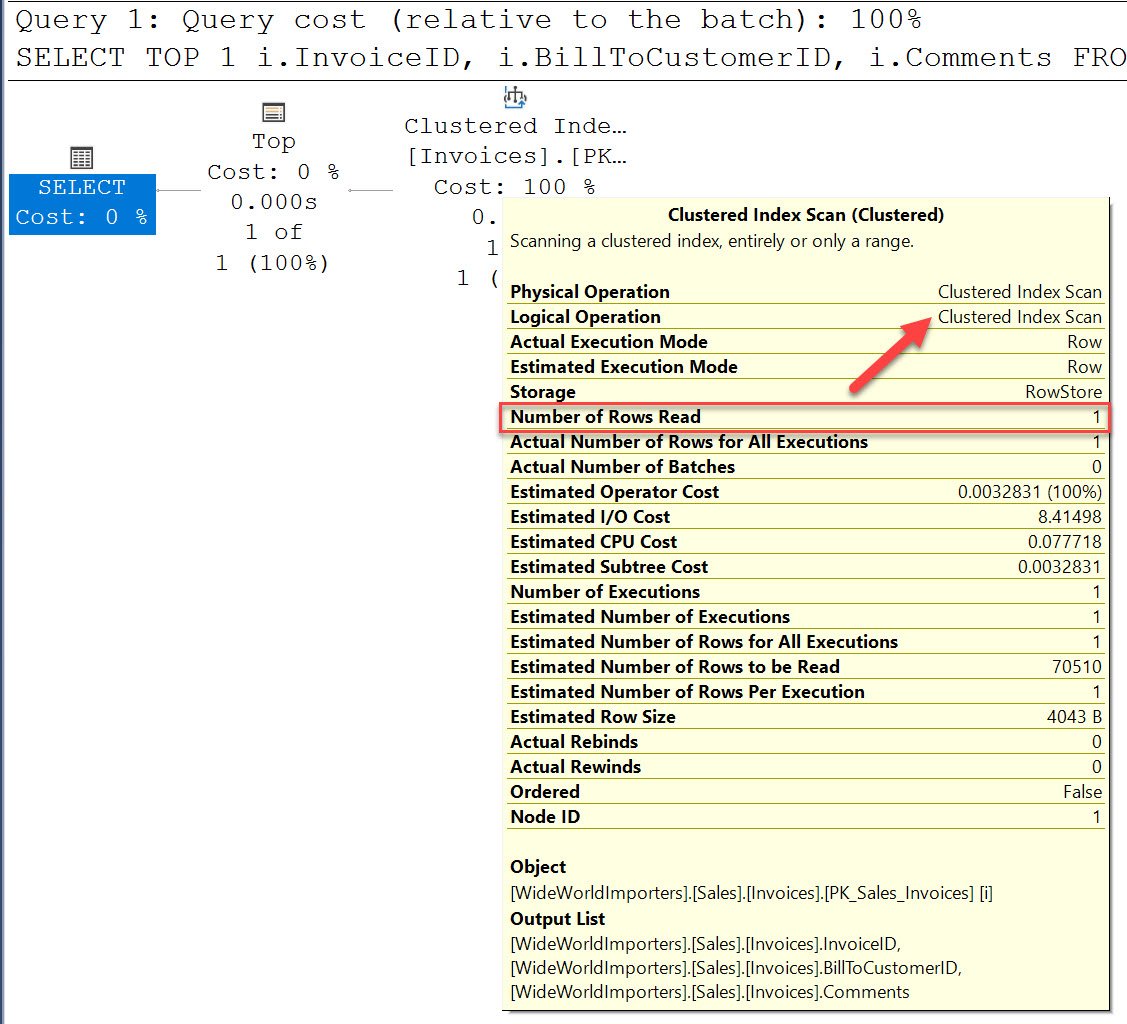Click the "0.000s" timing label under Top
This screenshot has width=1127, height=1024.
(272, 202)
